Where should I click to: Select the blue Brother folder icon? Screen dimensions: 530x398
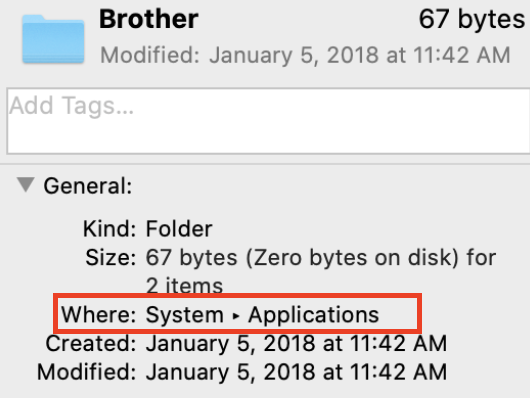point(53,39)
